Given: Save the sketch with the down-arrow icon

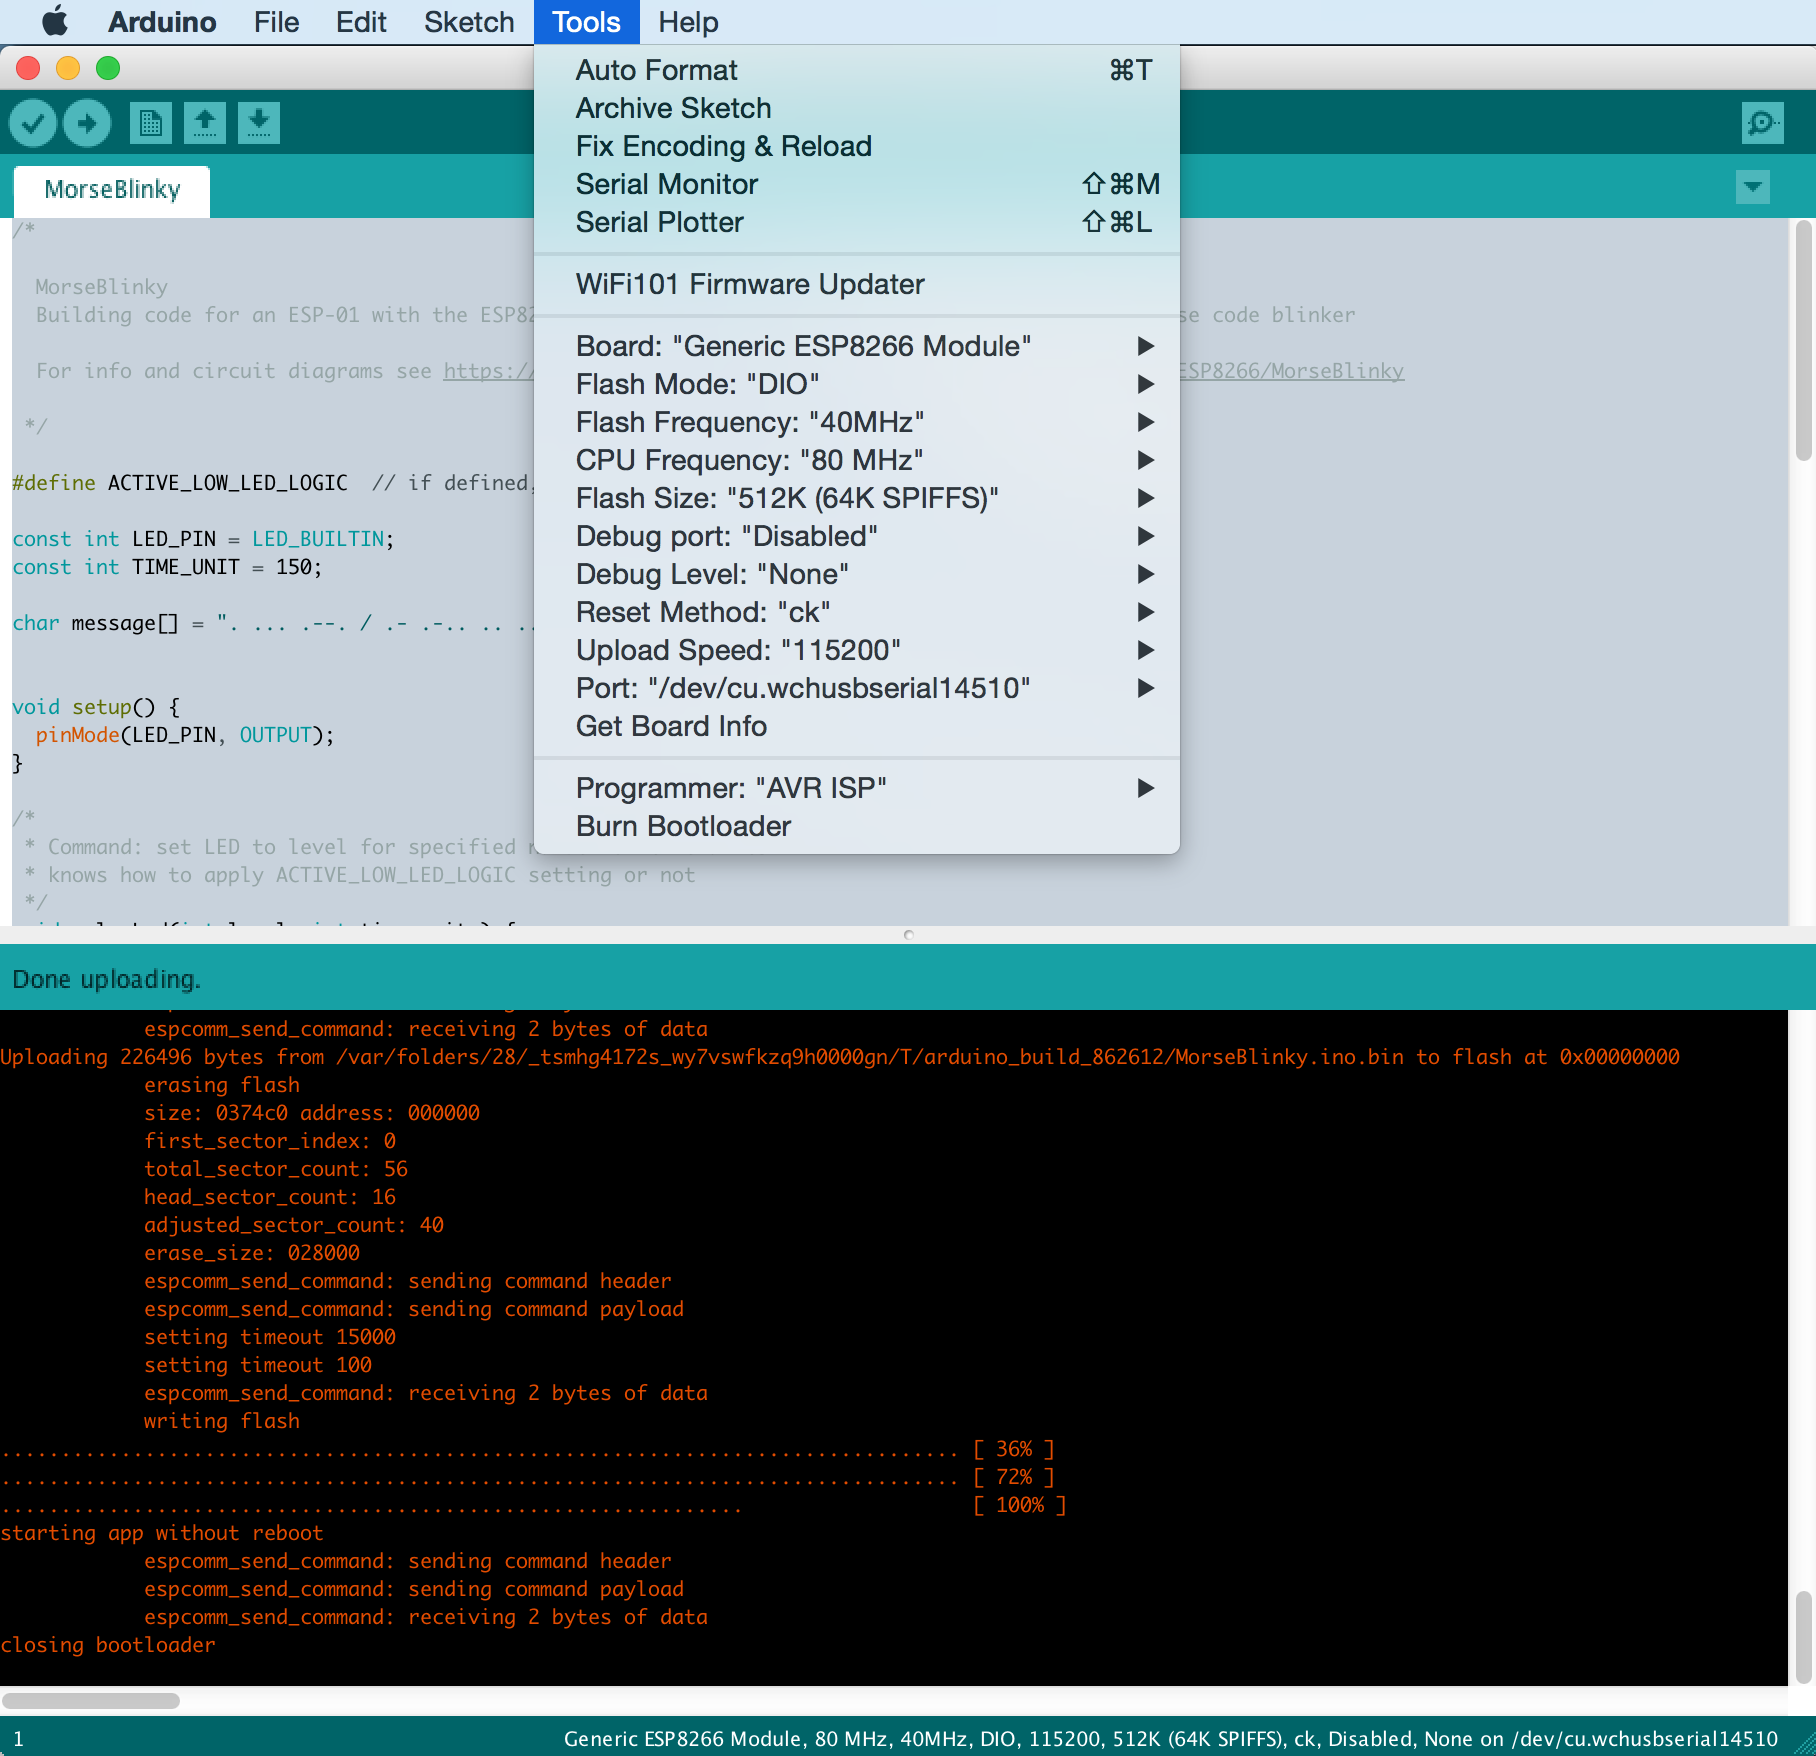Looking at the screenshot, I should click(x=259, y=123).
